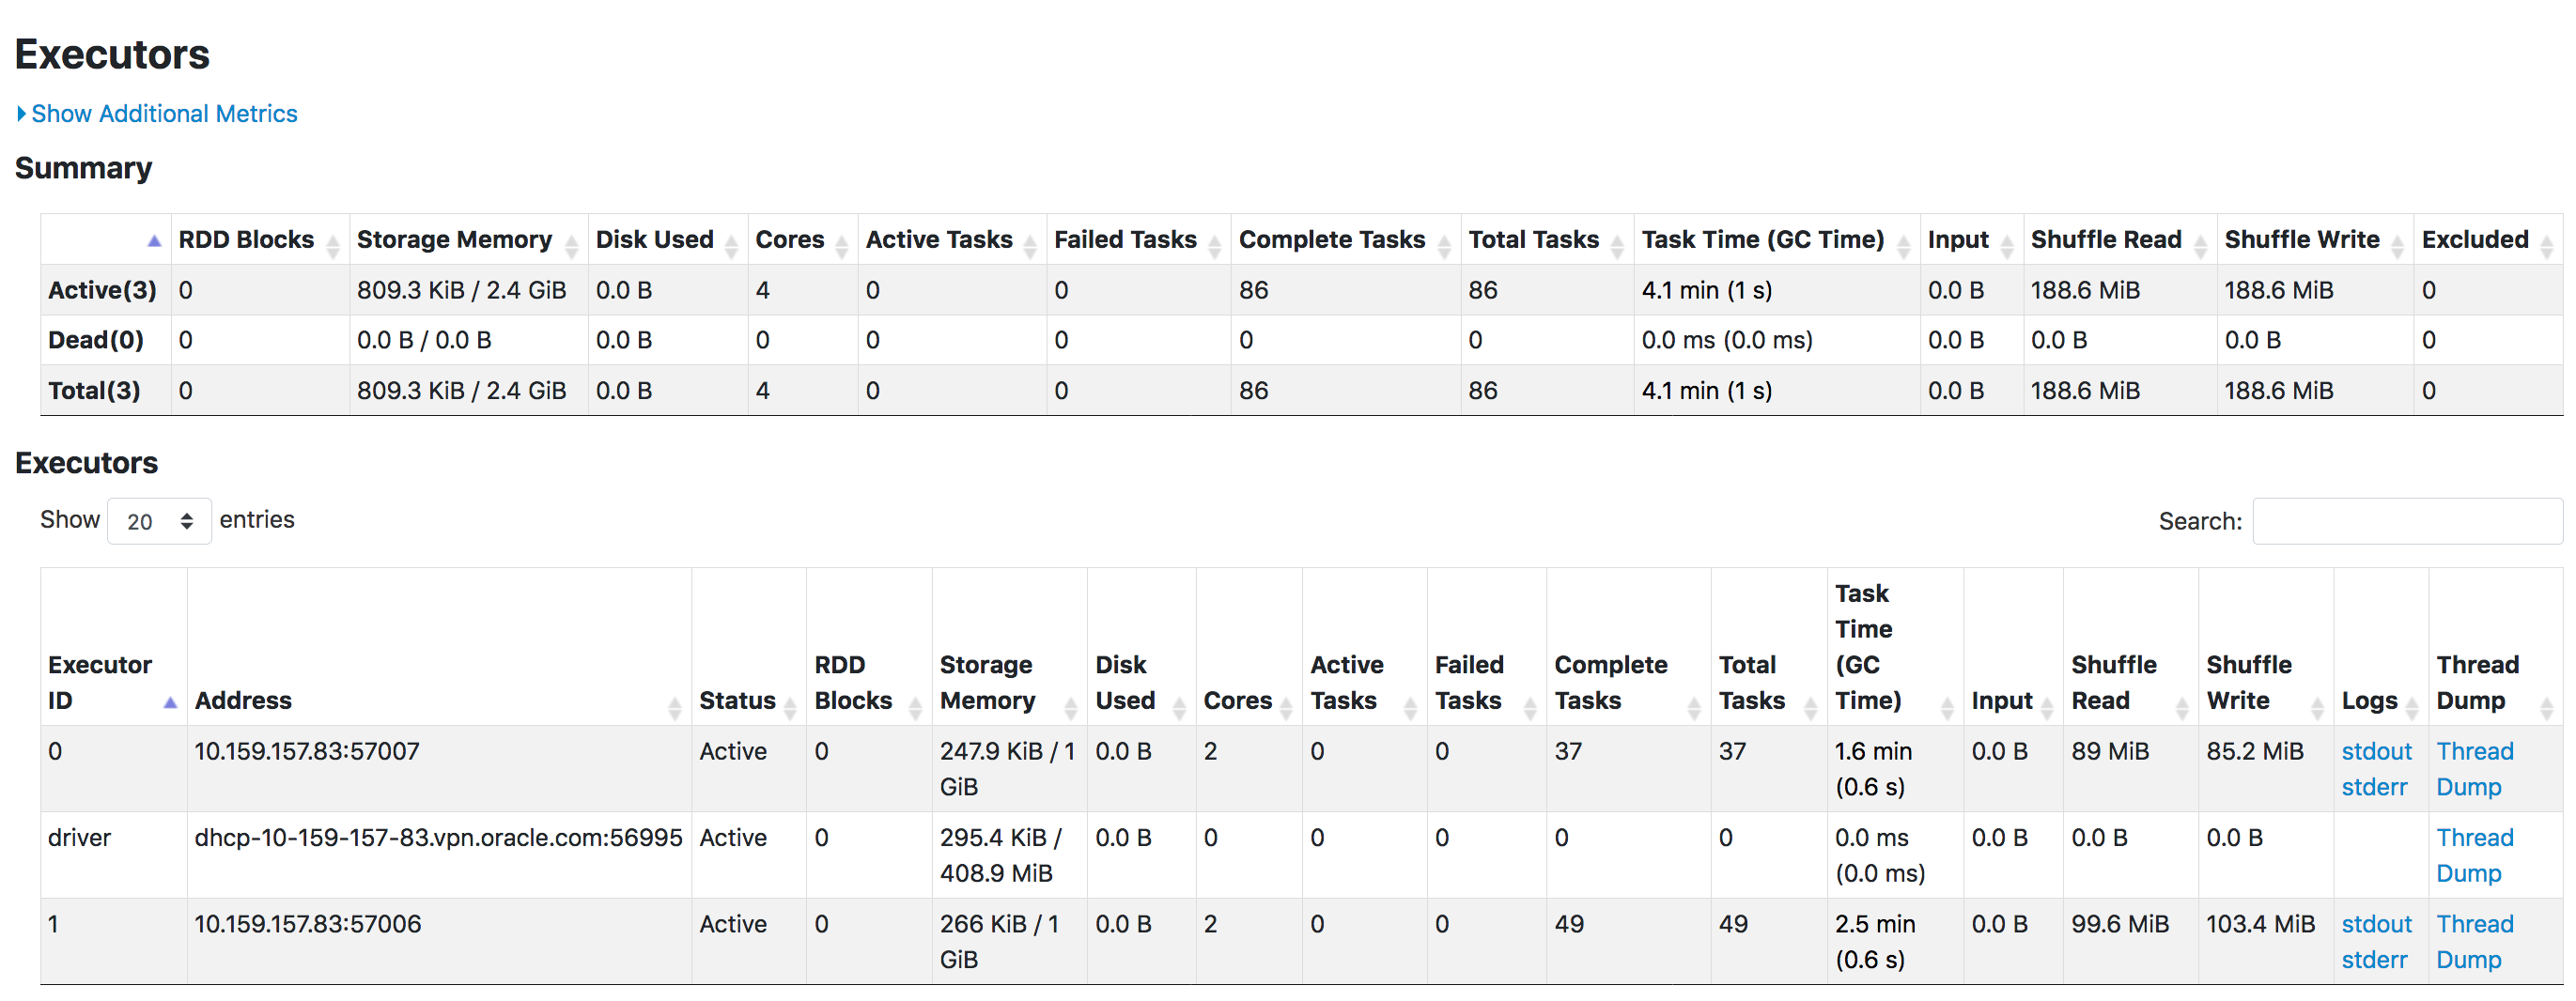The height and width of the screenshot is (1001, 2576).
Task: Sort summary by Storage Memory column
Action: [468, 240]
